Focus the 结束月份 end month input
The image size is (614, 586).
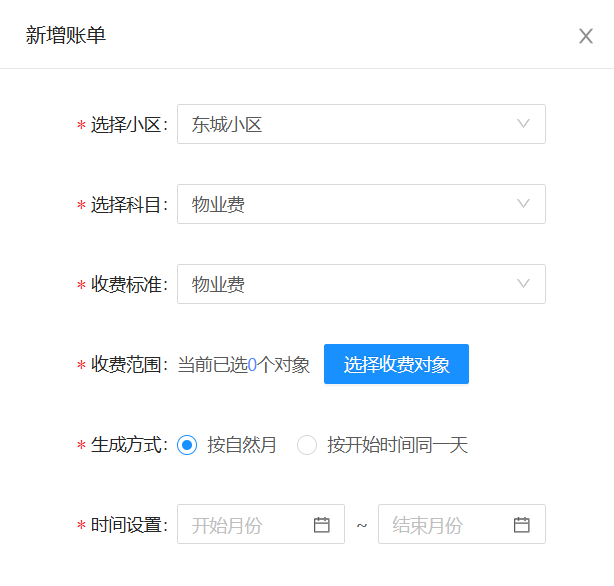click(x=445, y=524)
